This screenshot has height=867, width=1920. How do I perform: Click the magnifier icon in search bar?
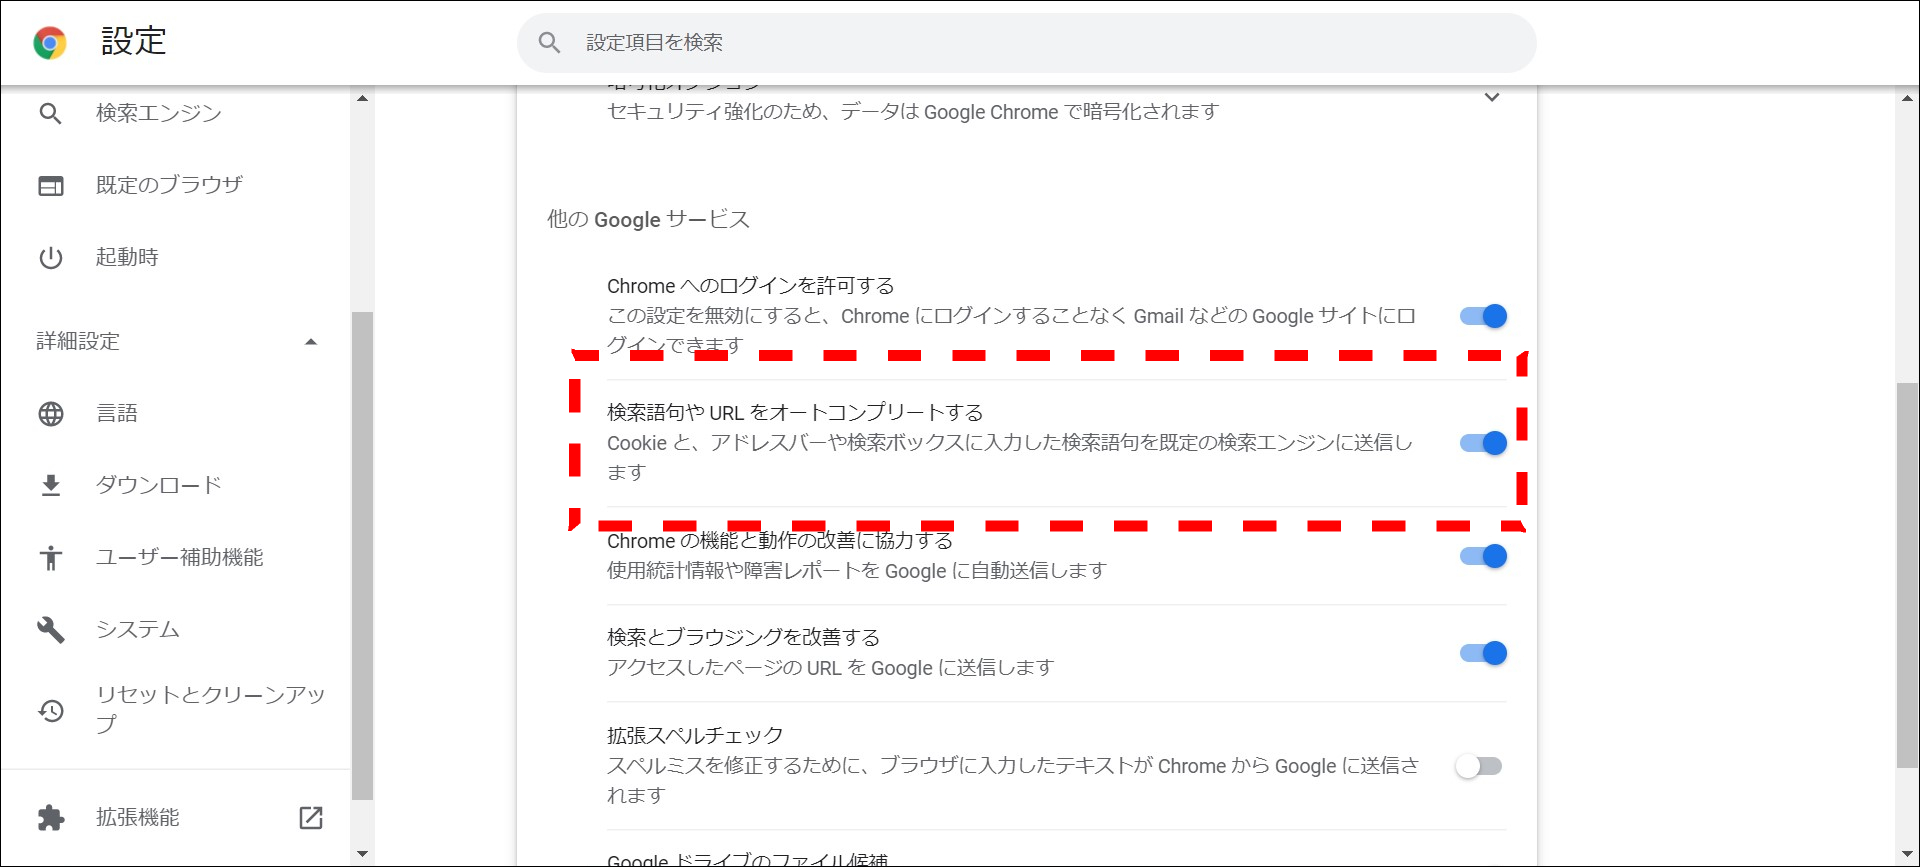549,42
